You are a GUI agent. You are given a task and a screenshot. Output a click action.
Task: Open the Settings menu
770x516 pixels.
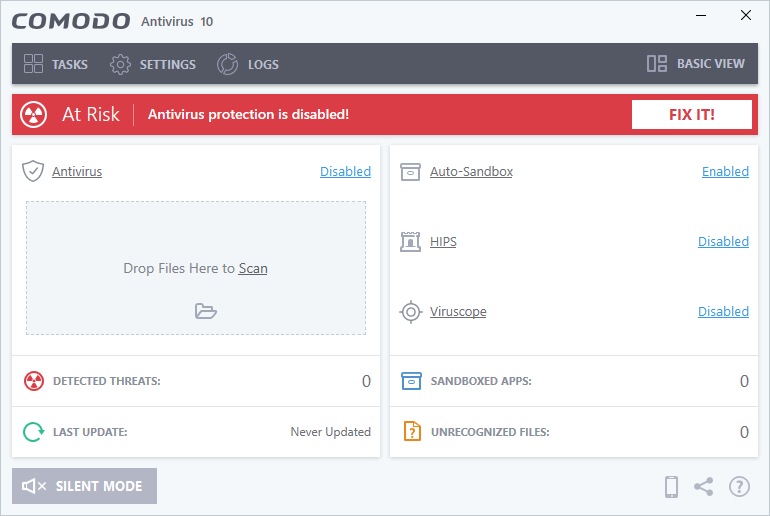[x=153, y=64]
